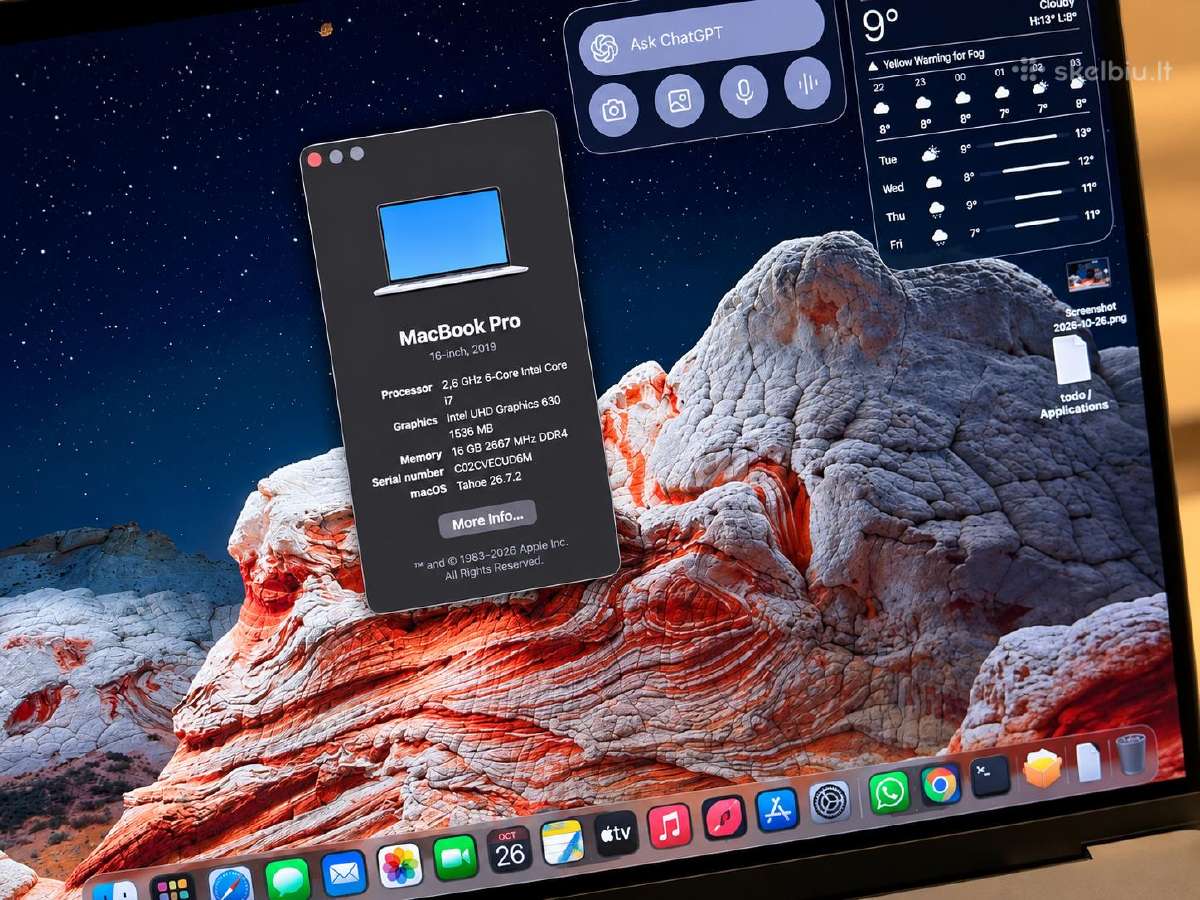Image resolution: width=1200 pixels, height=900 pixels.
Task: Open the red feather app icon
Action: tap(724, 817)
